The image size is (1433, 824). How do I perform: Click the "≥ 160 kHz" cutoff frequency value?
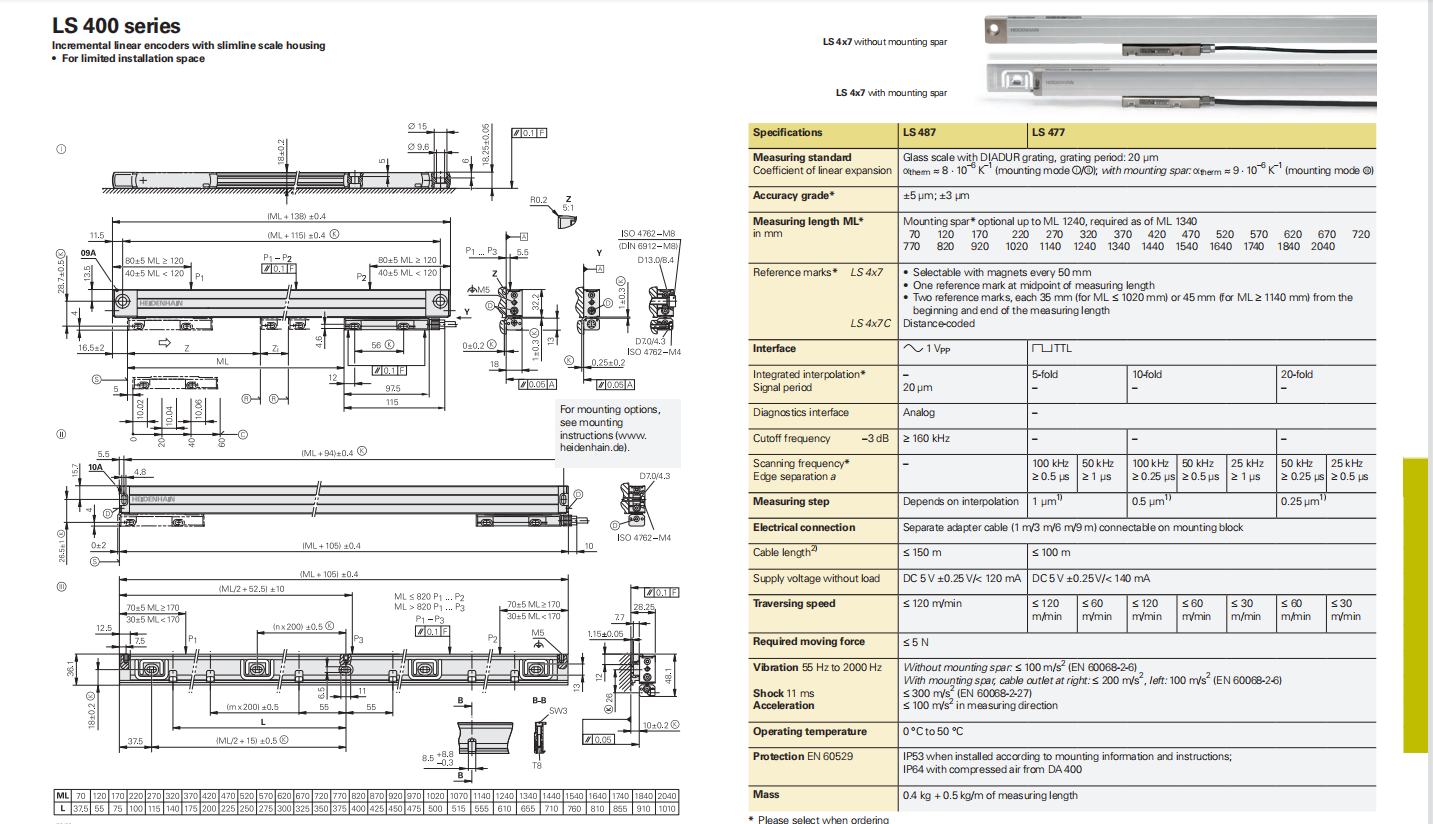[x=927, y=439]
